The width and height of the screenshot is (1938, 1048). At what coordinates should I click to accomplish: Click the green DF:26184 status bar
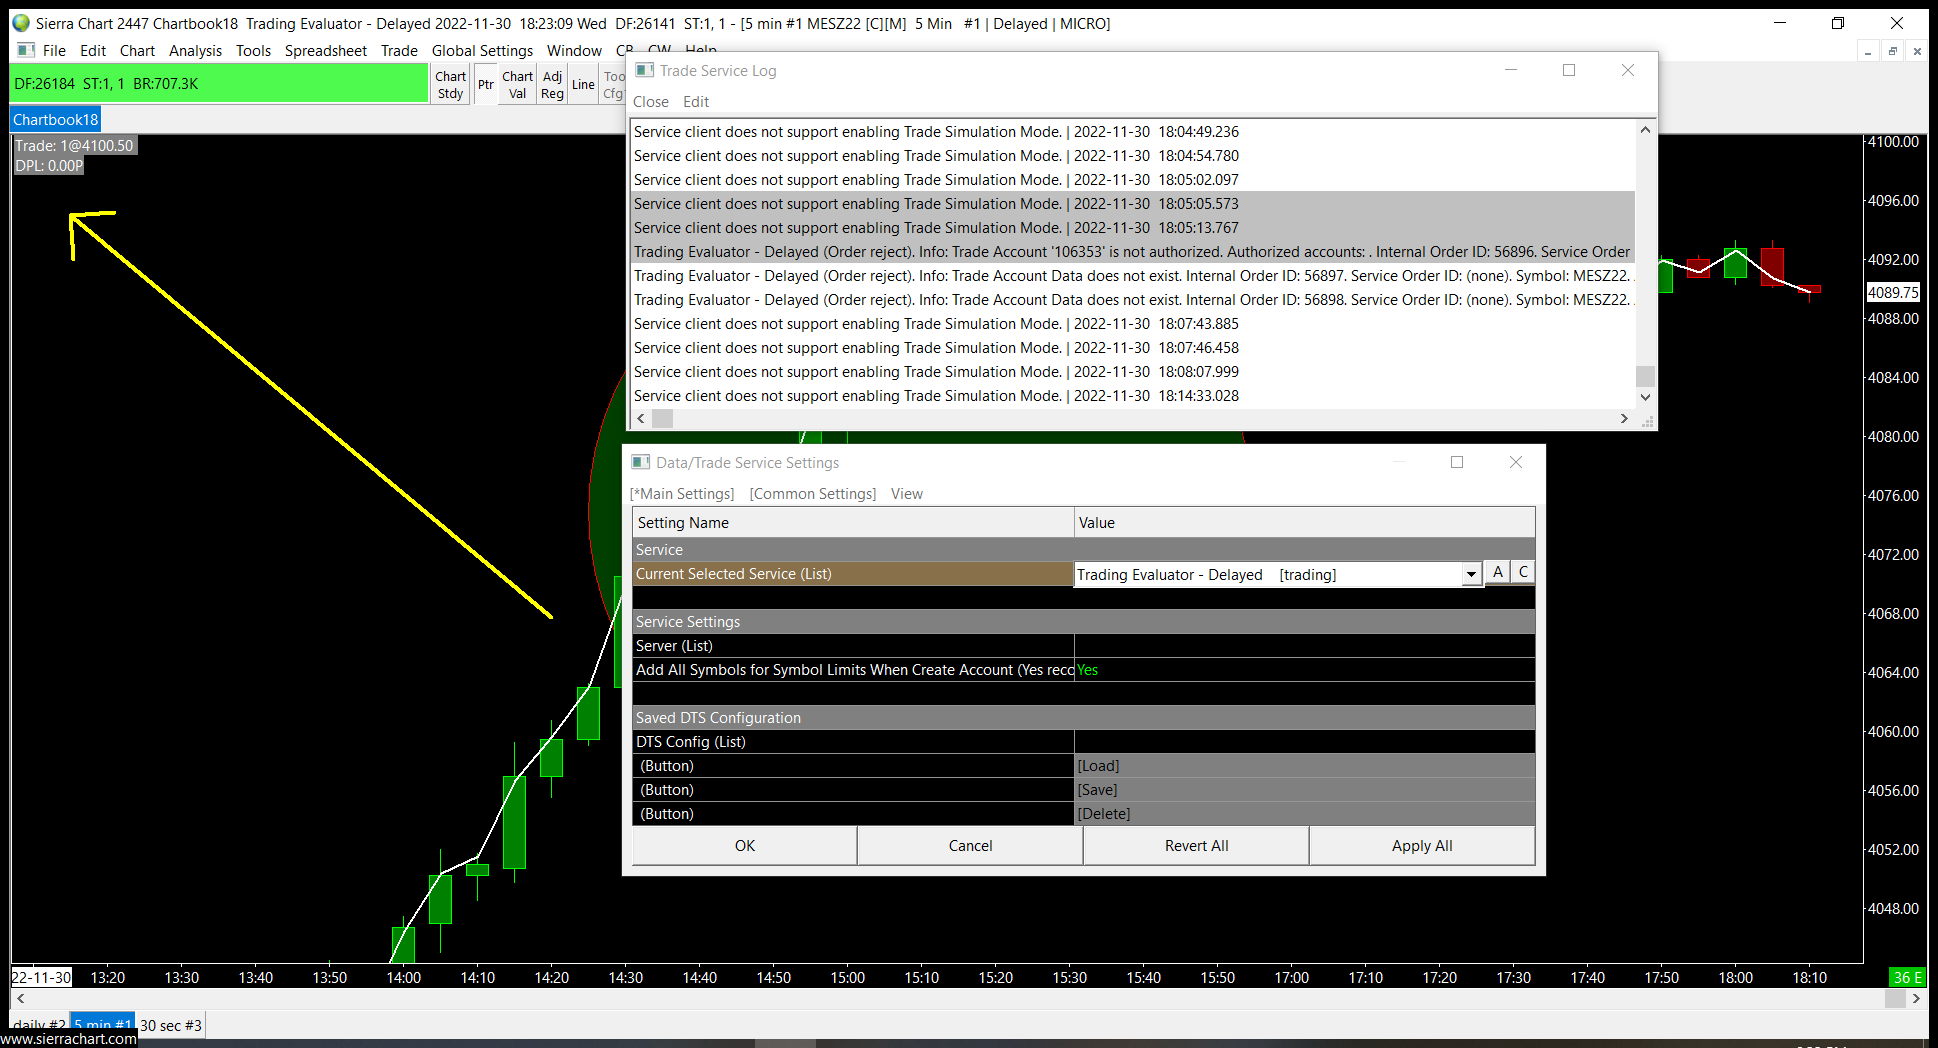219,84
